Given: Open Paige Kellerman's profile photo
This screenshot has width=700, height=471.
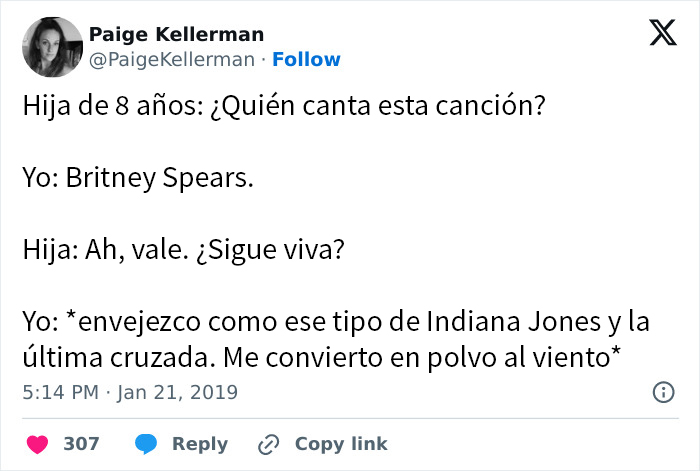Looking at the screenshot, I should pos(50,47).
